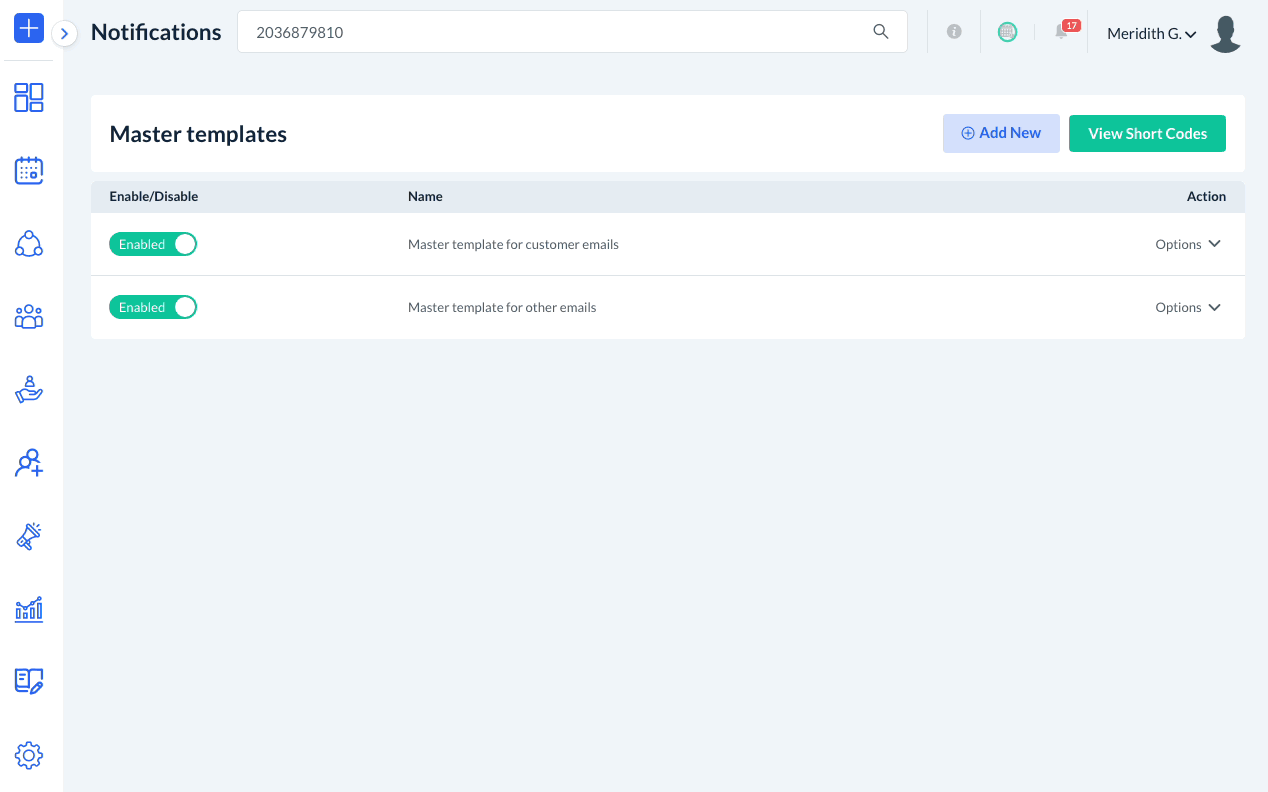The height and width of the screenshot is (792, 1268).
Task: Open the form with pencil icon
Action: [x=29, y=682]
